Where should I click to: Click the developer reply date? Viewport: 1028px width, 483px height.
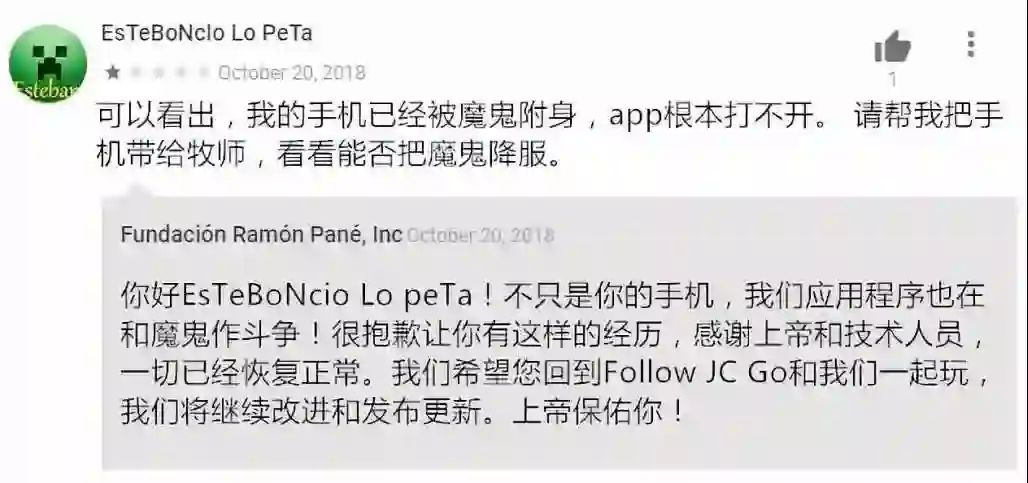pyautogui.click(x=480, y=235)
